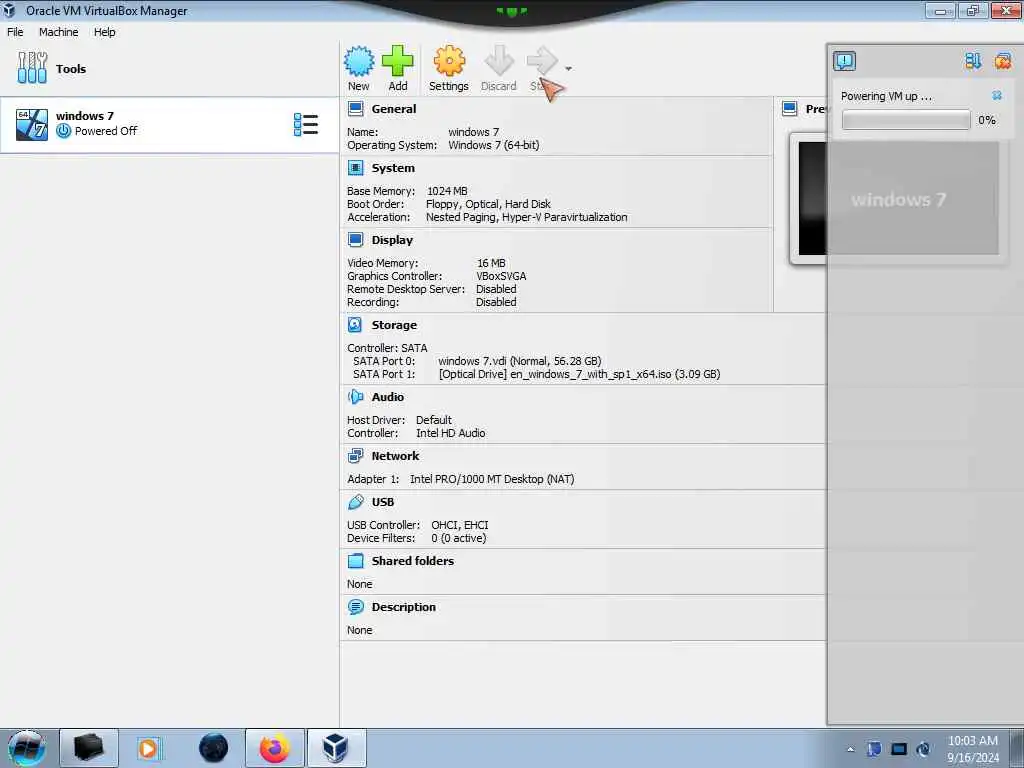Image resolution: width=1024 pixels, height=768 pixels.
Task: Open the Help menu
Action: (x=104, y=32)
